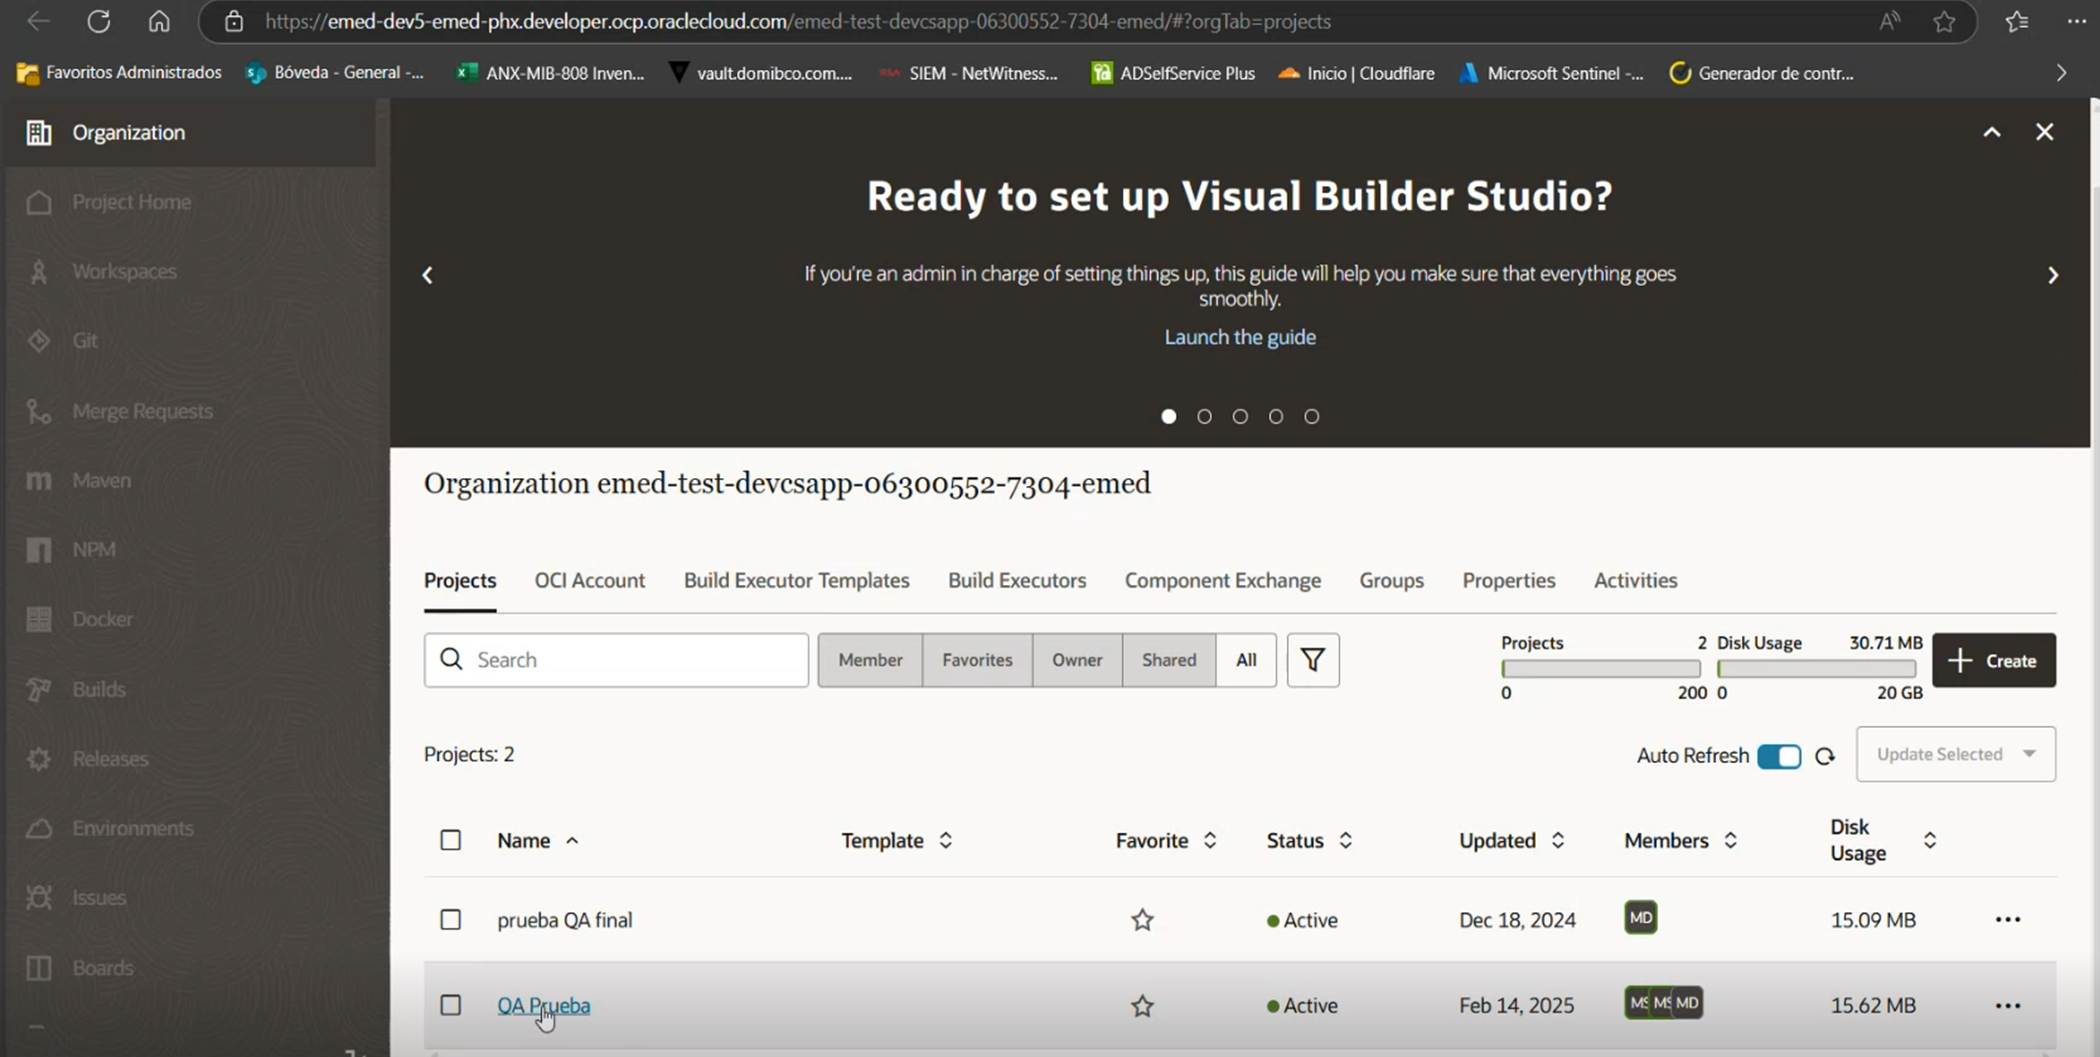
Task: Open the read aloud icon in address bar
Action: tap(1889, 21)
